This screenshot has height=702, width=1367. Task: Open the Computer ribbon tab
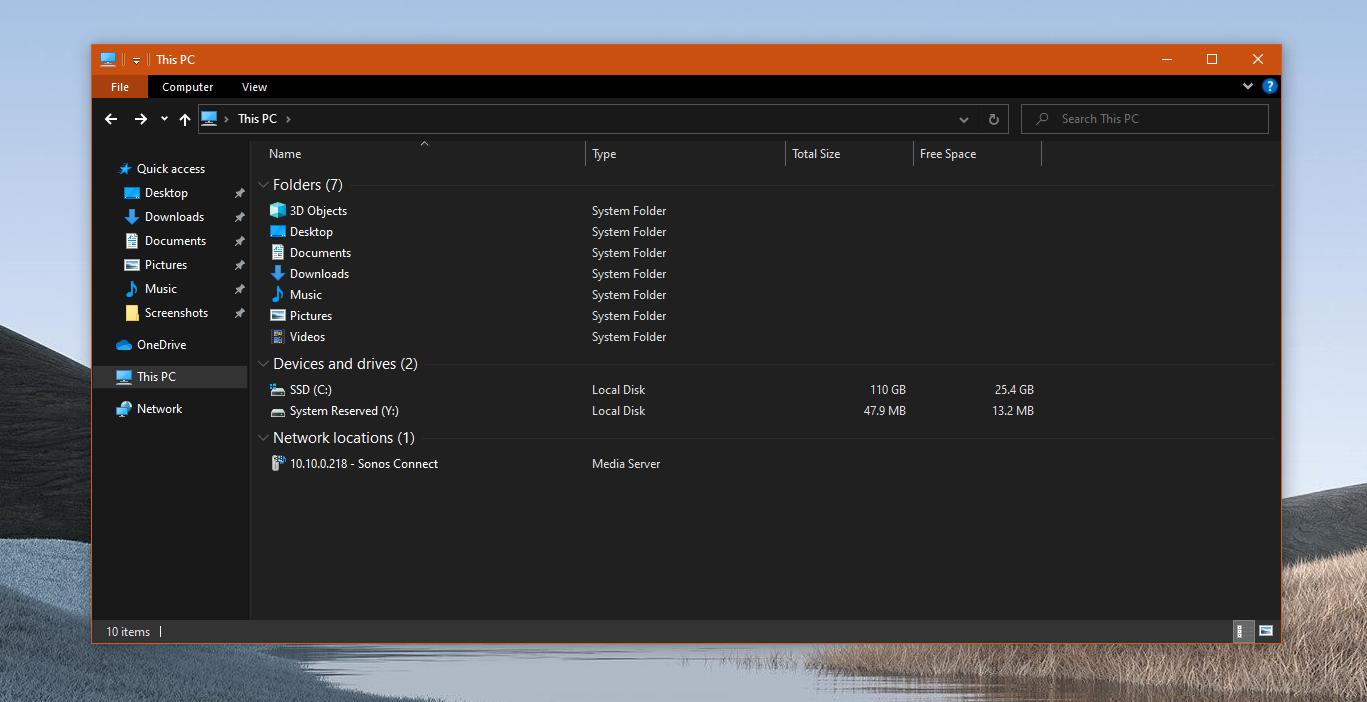(x=188, y=87)
